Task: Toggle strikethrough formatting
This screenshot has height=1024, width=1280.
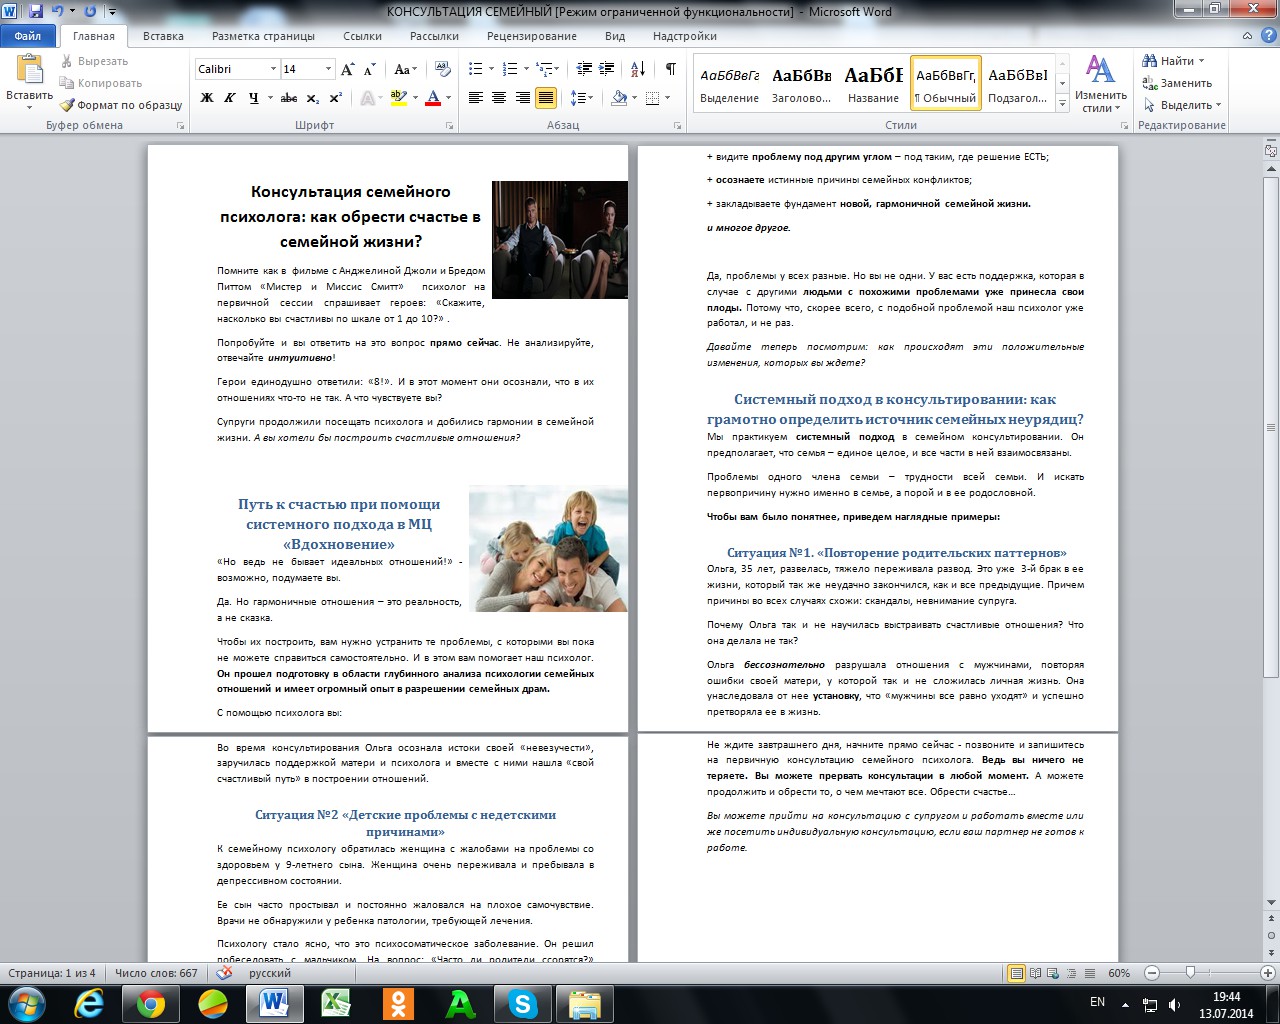Action: click(289, 98)
